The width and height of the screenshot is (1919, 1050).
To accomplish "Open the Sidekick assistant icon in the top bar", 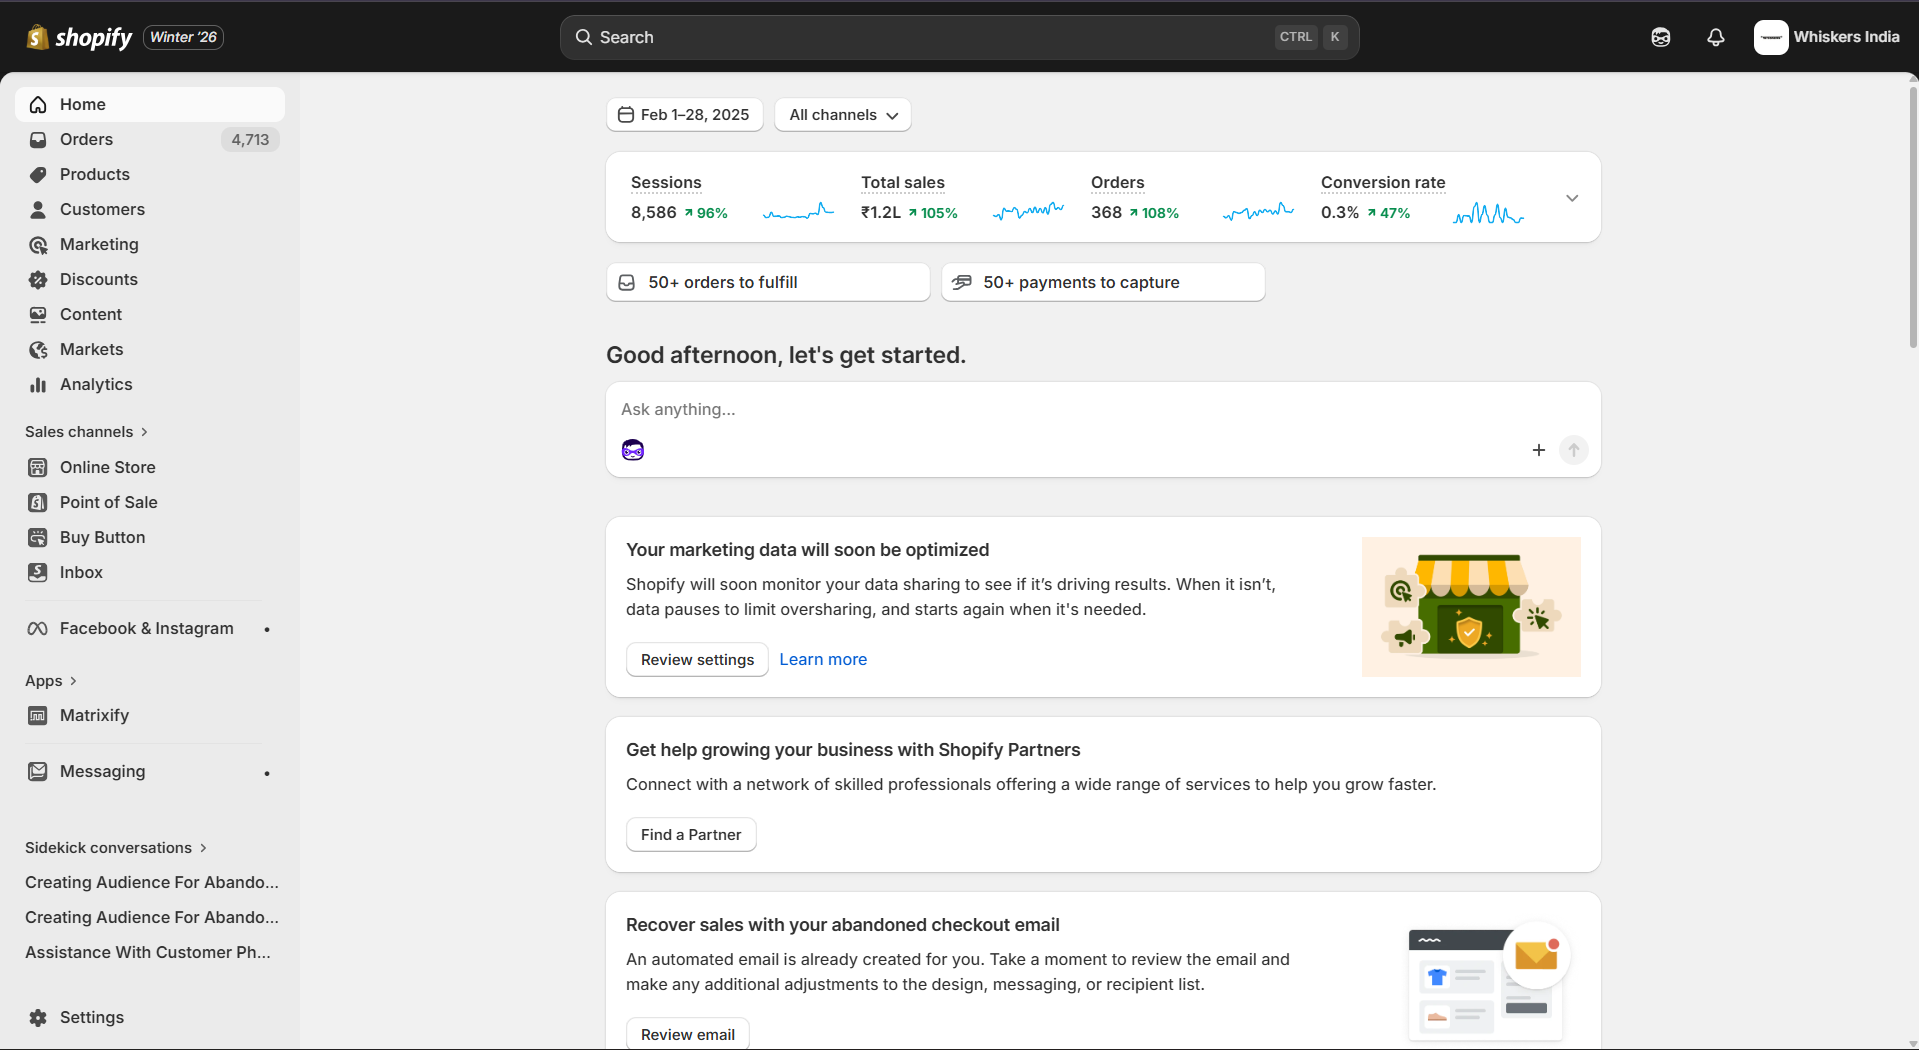I will click(1661, 37).
